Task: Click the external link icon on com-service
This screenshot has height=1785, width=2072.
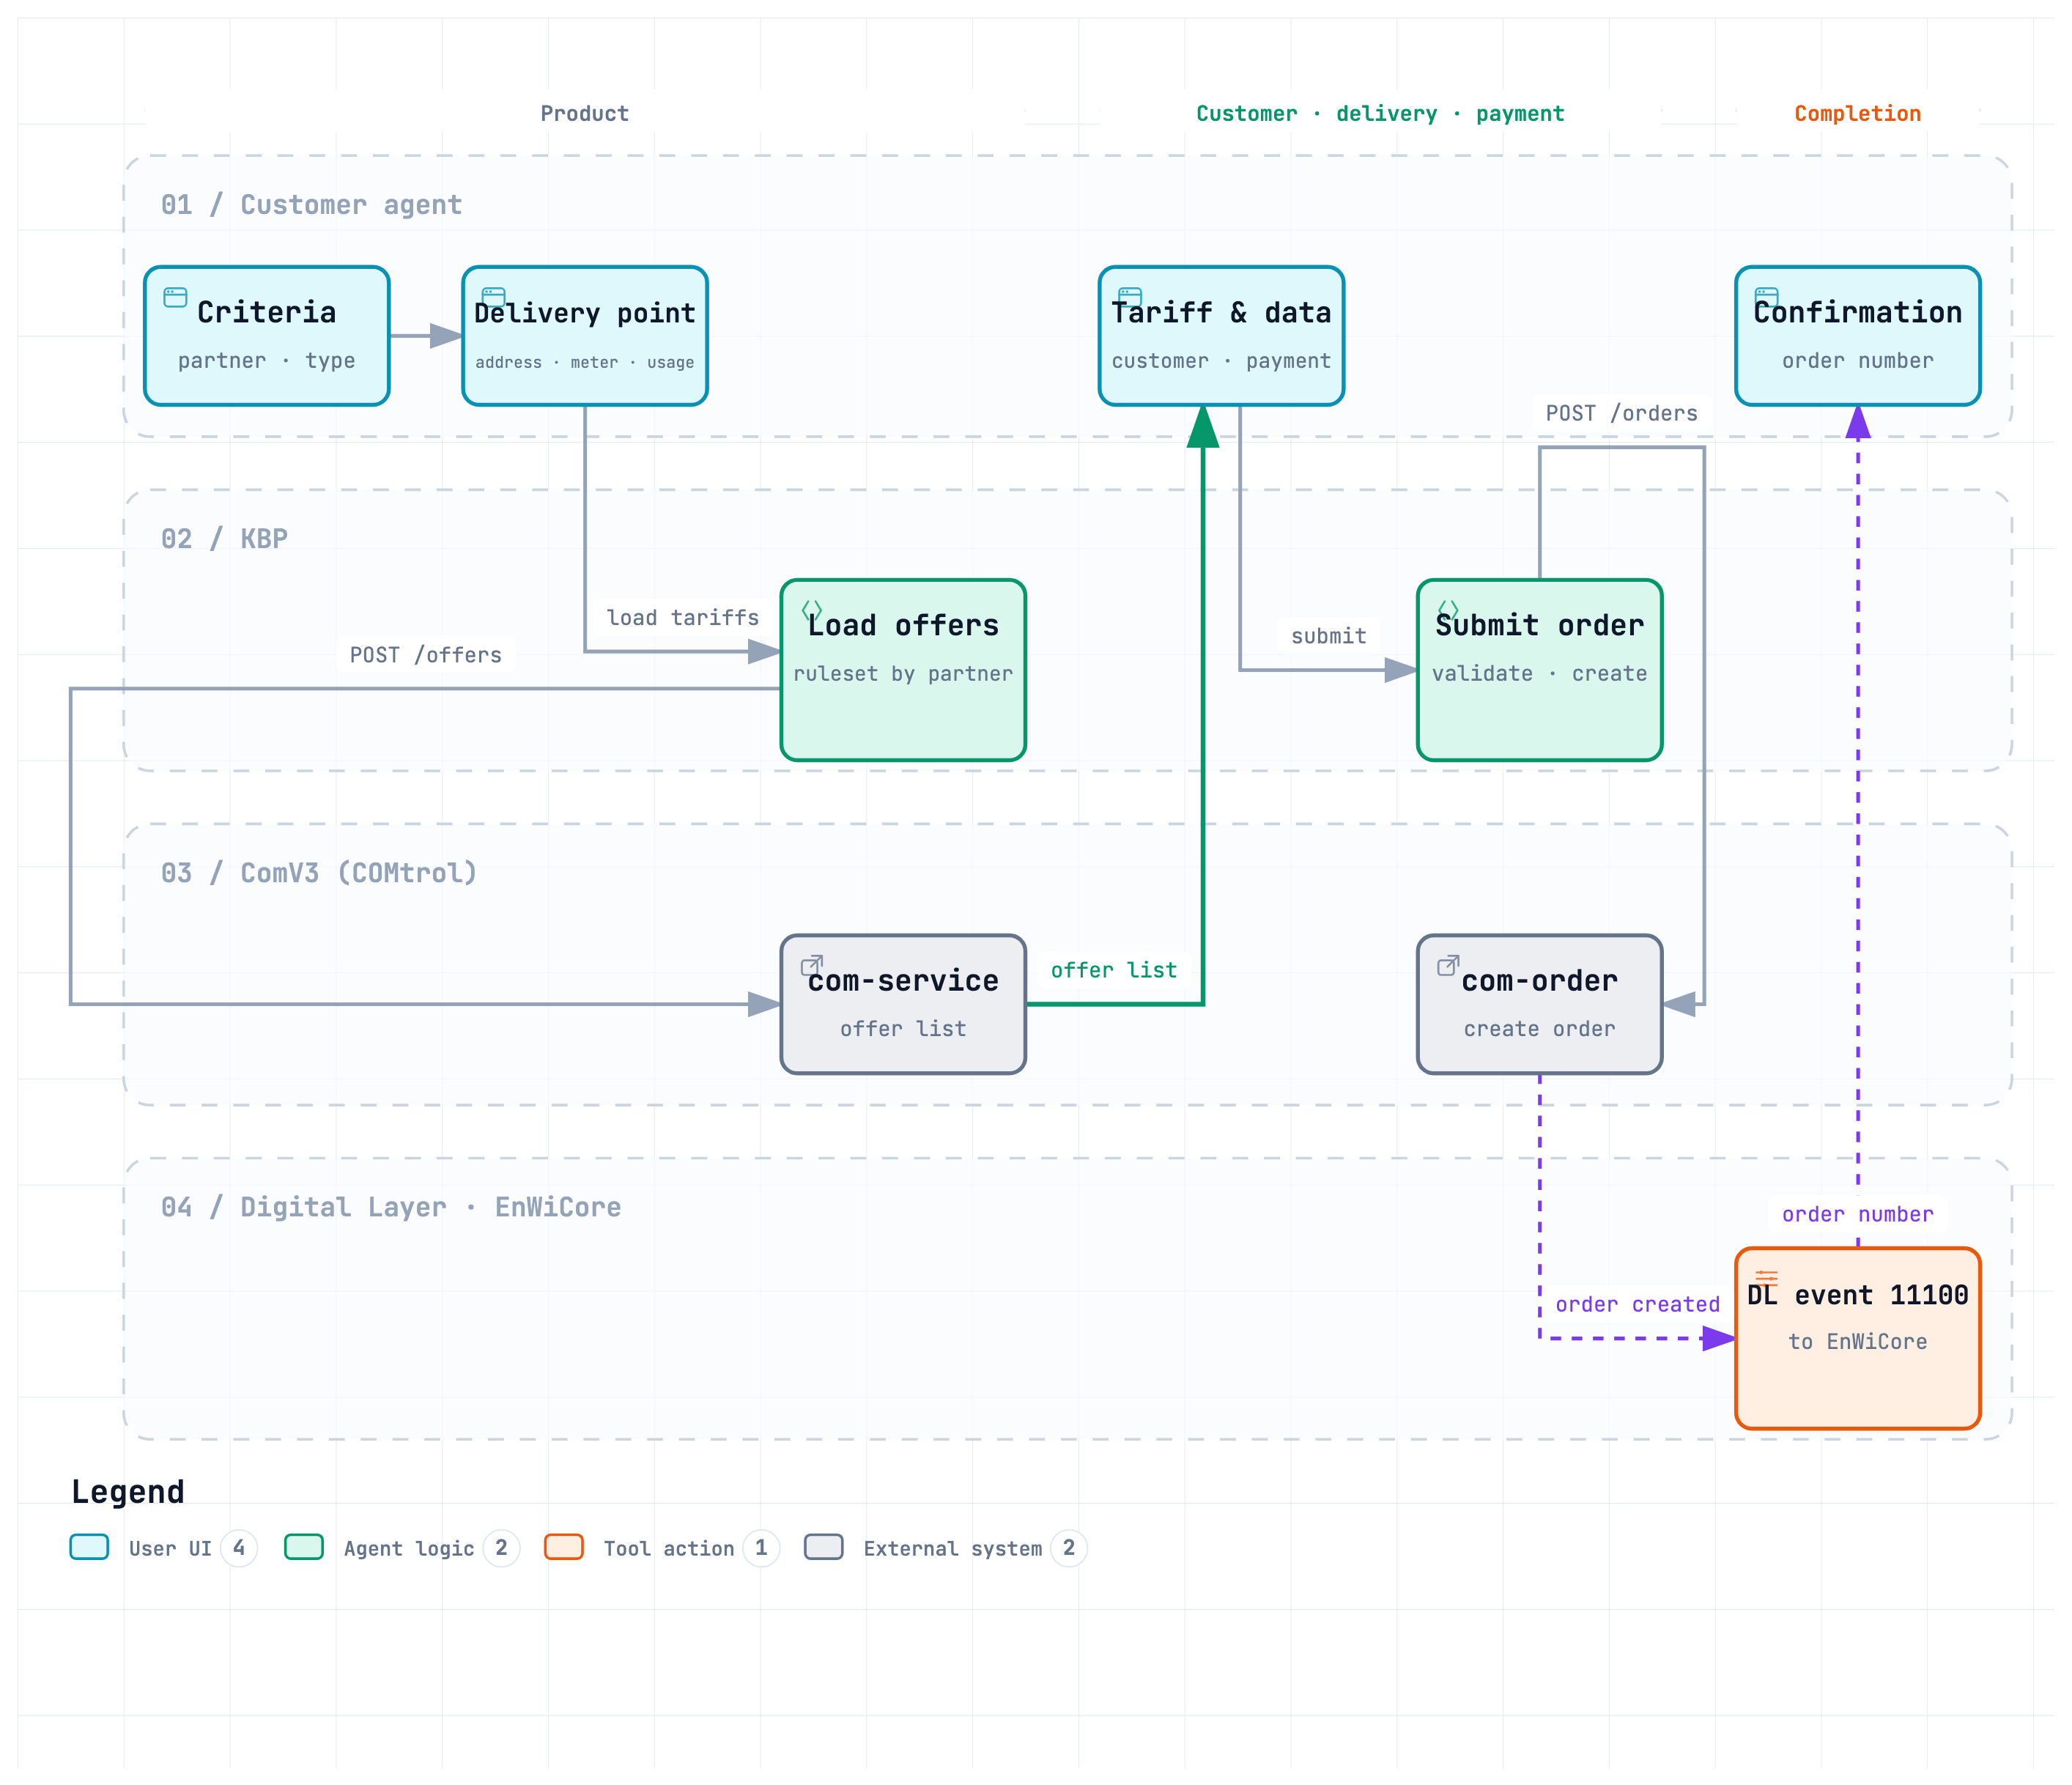Action: tap(812, 966)
